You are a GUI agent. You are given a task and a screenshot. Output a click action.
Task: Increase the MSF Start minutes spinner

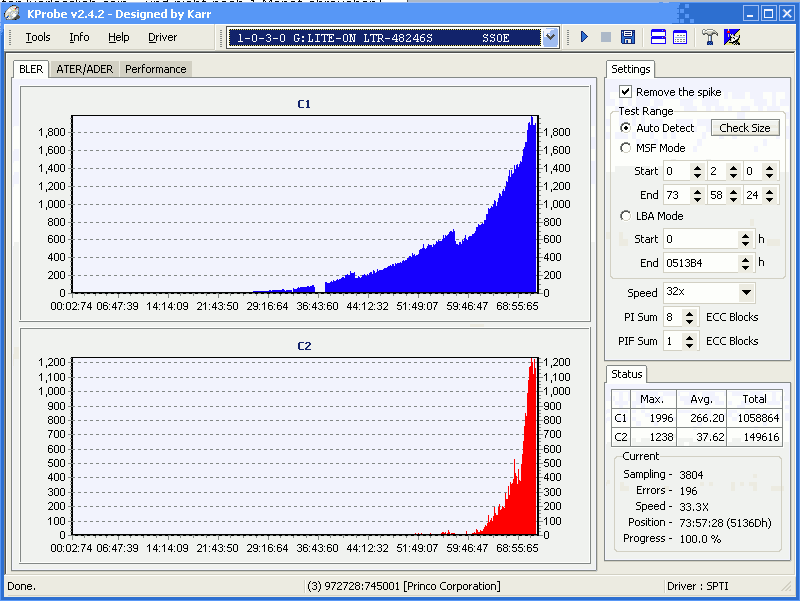[697, 167]
